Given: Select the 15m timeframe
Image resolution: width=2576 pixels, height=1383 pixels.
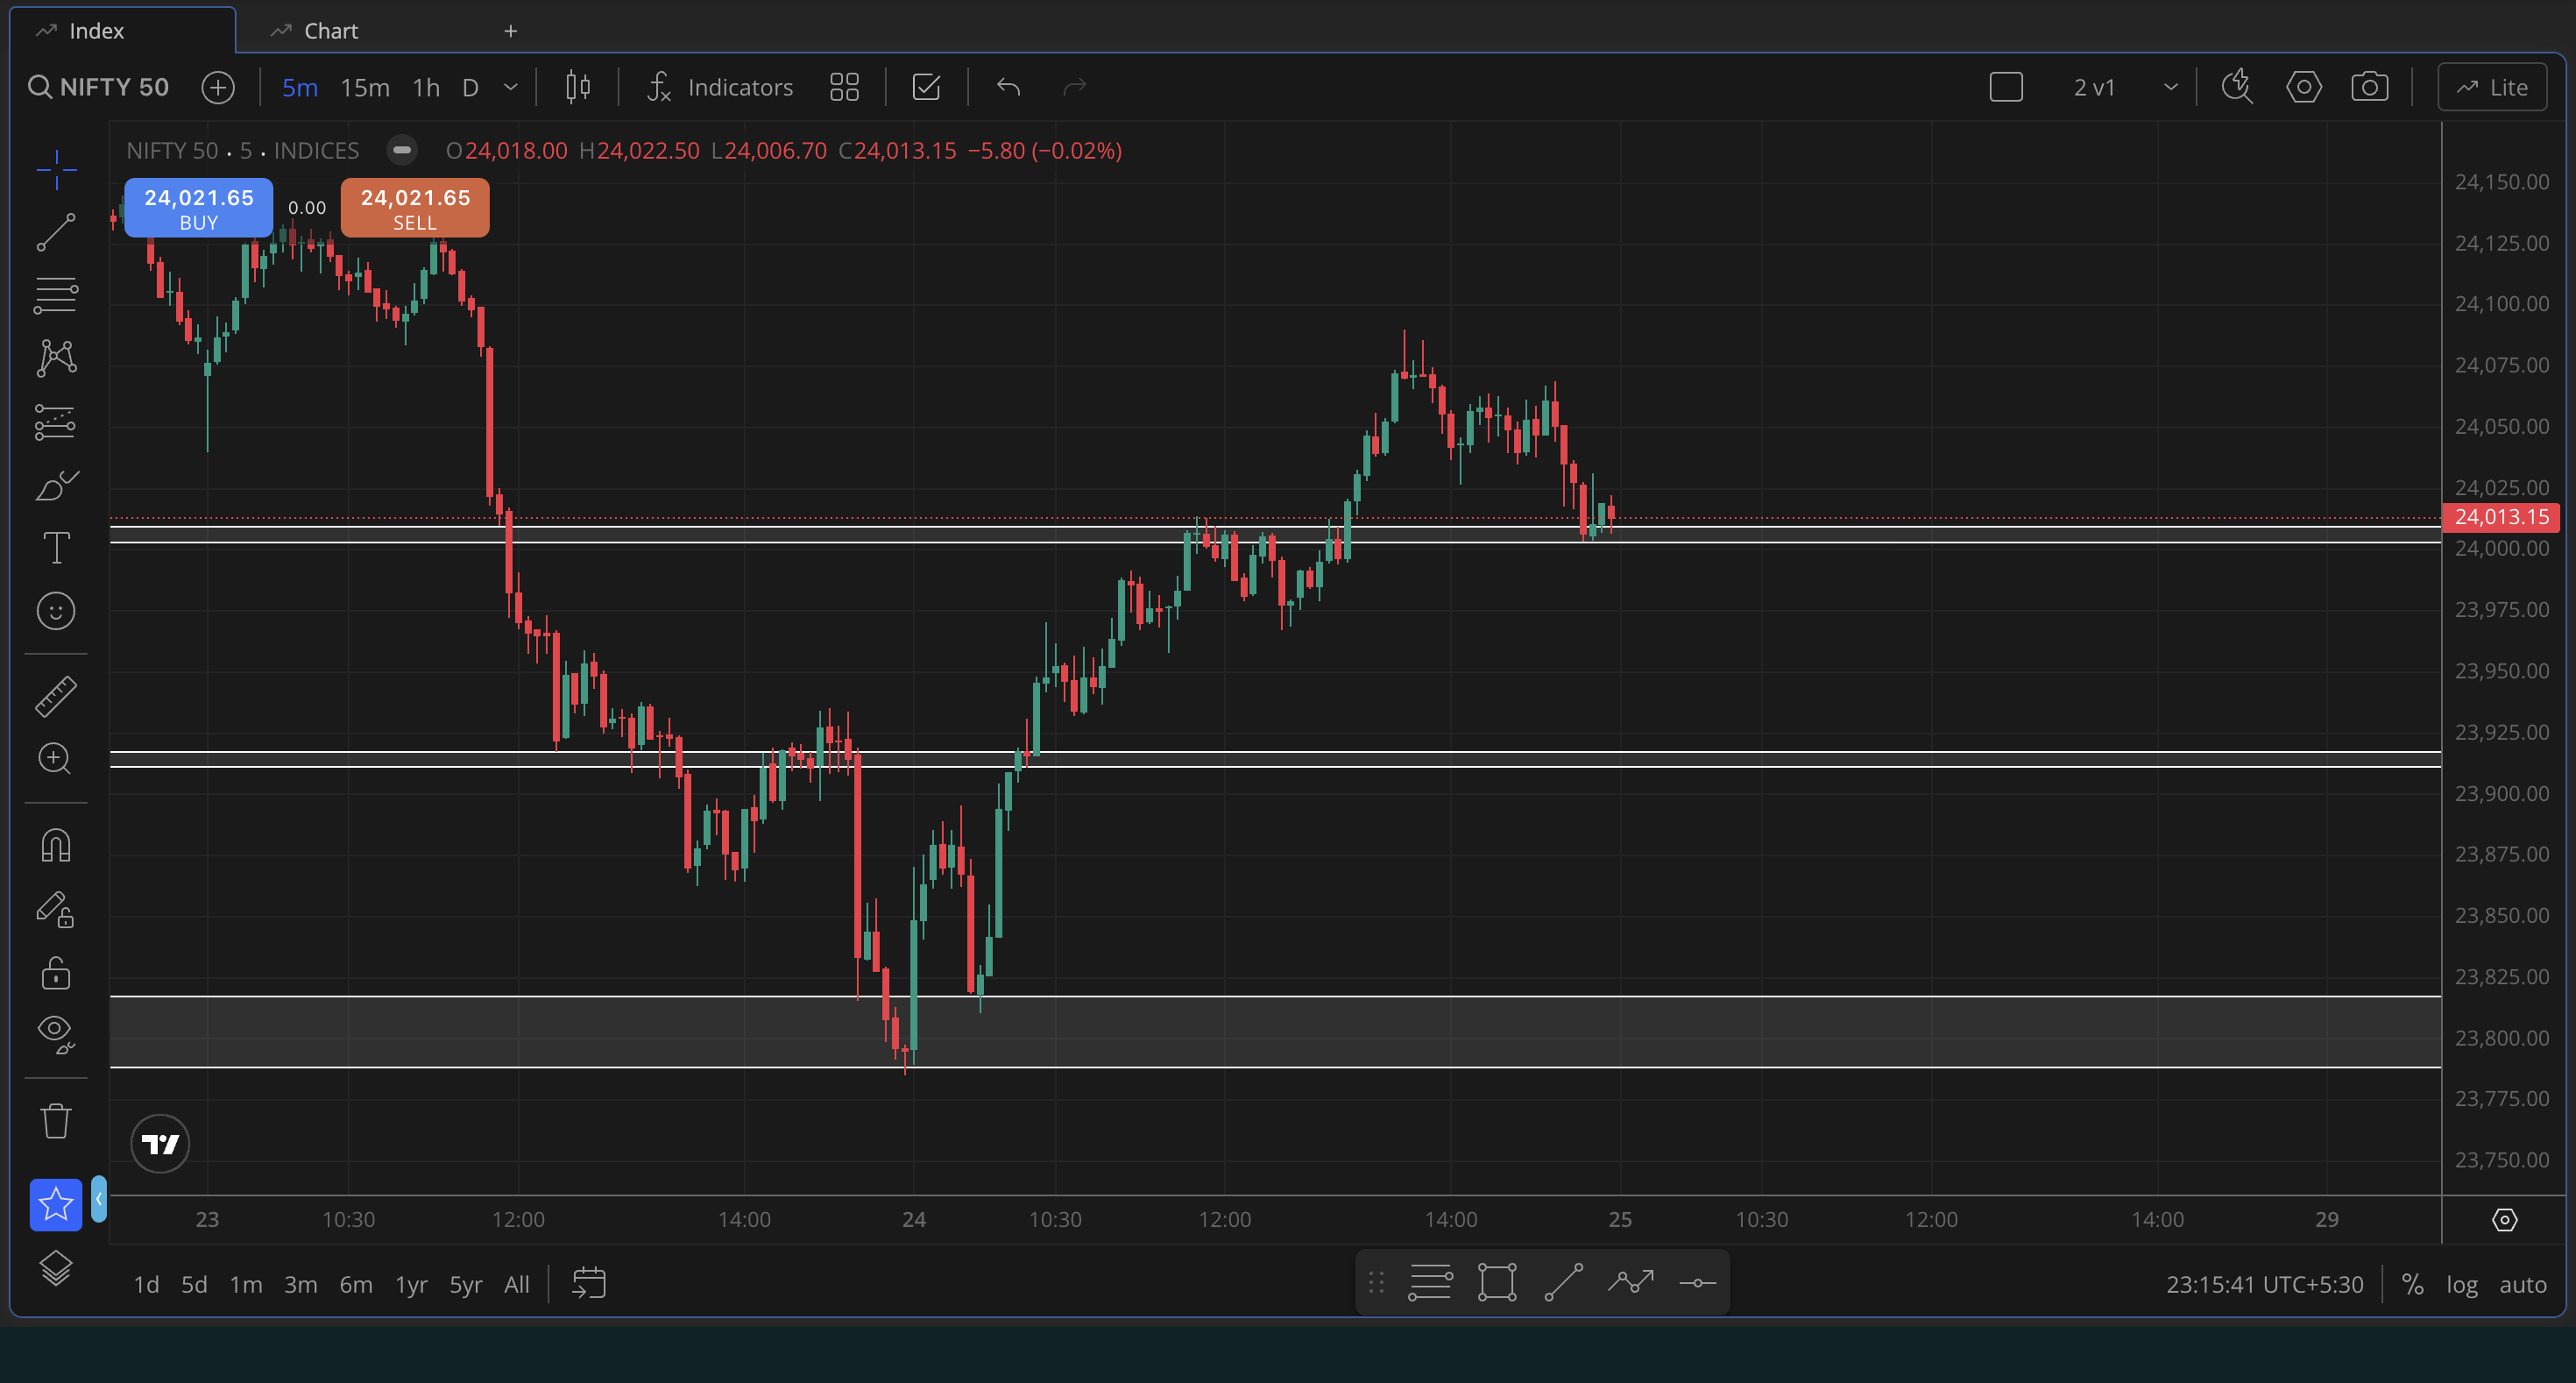Looking at the screenshot, I should click(365, 88).
